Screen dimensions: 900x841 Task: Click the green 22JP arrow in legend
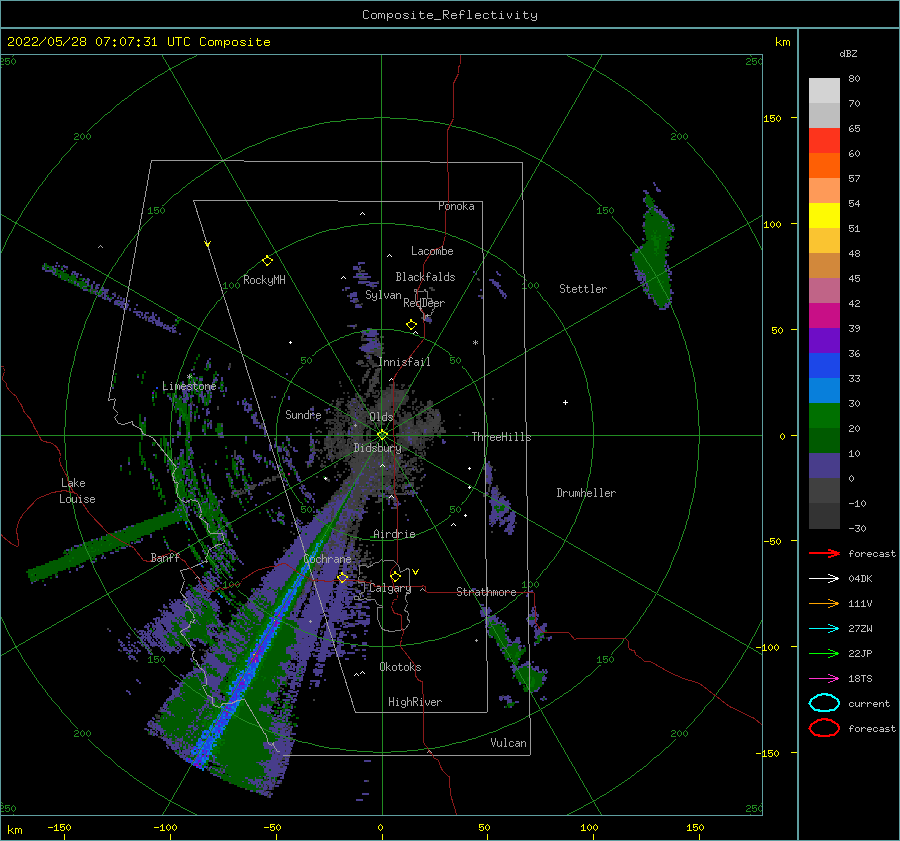pyautogui.click(x=824, y=653)
